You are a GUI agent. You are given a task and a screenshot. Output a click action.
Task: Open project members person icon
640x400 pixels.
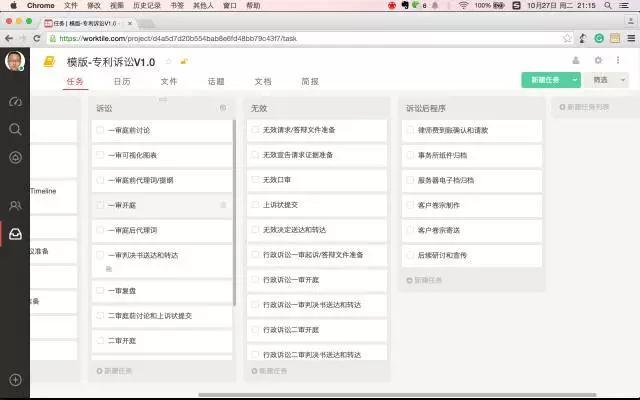(x=576, y=60)
